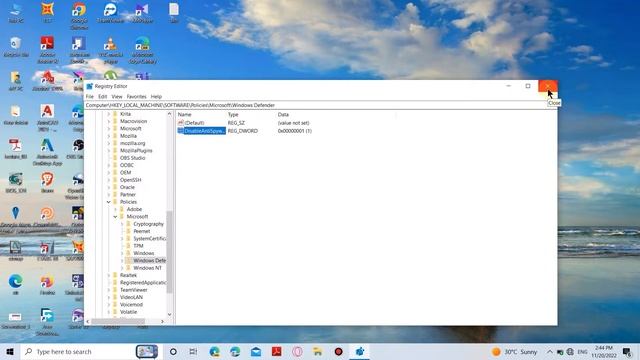The image size is (640, 360).
Task: Click tree vertical scrollbar up arrow
Action: point(169,114)
